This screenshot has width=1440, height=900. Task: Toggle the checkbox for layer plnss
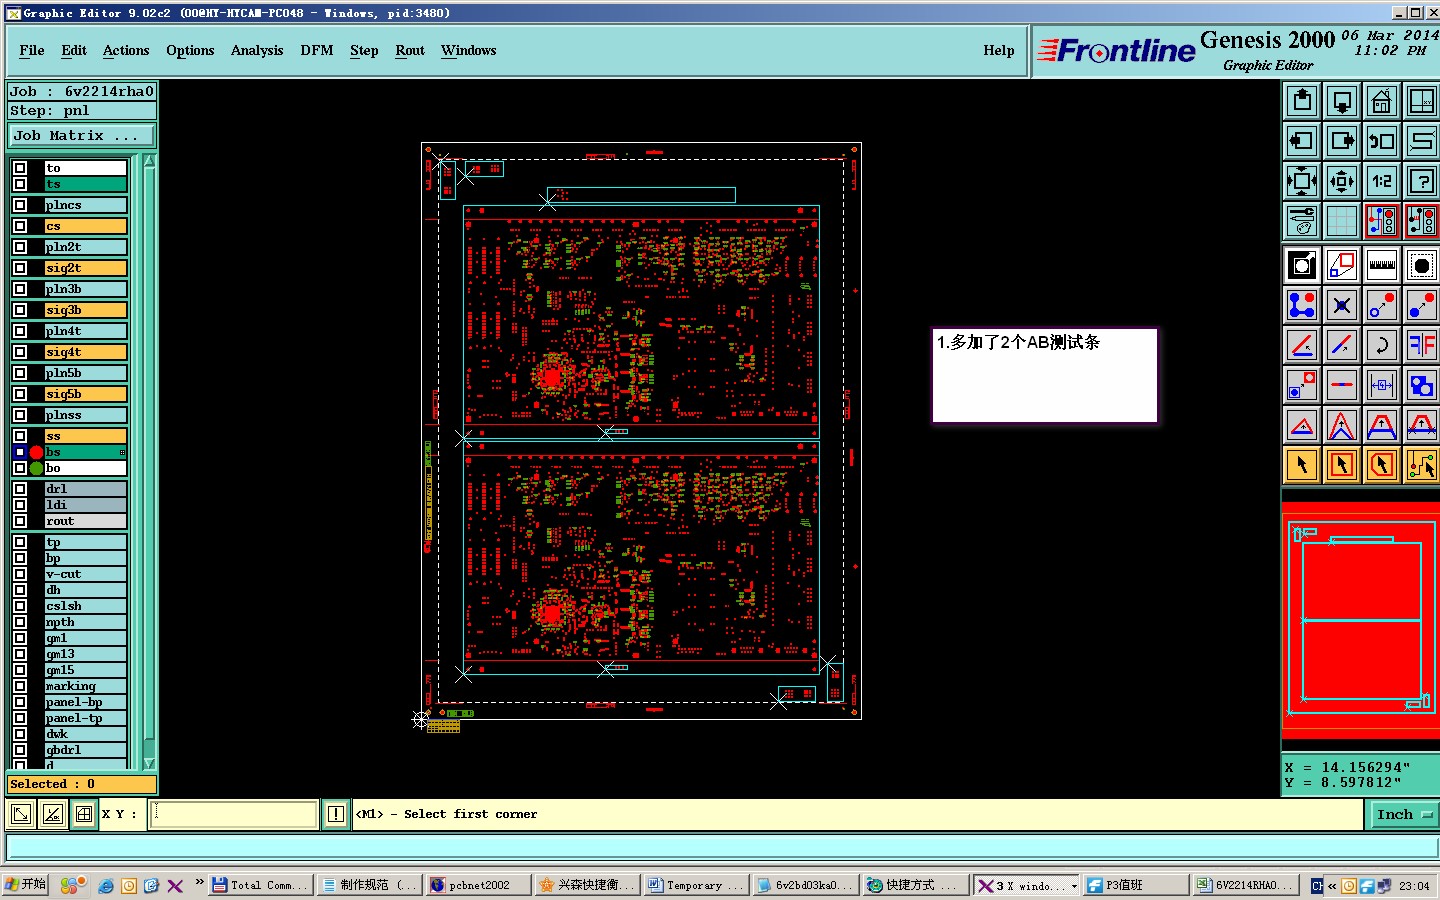20,415
